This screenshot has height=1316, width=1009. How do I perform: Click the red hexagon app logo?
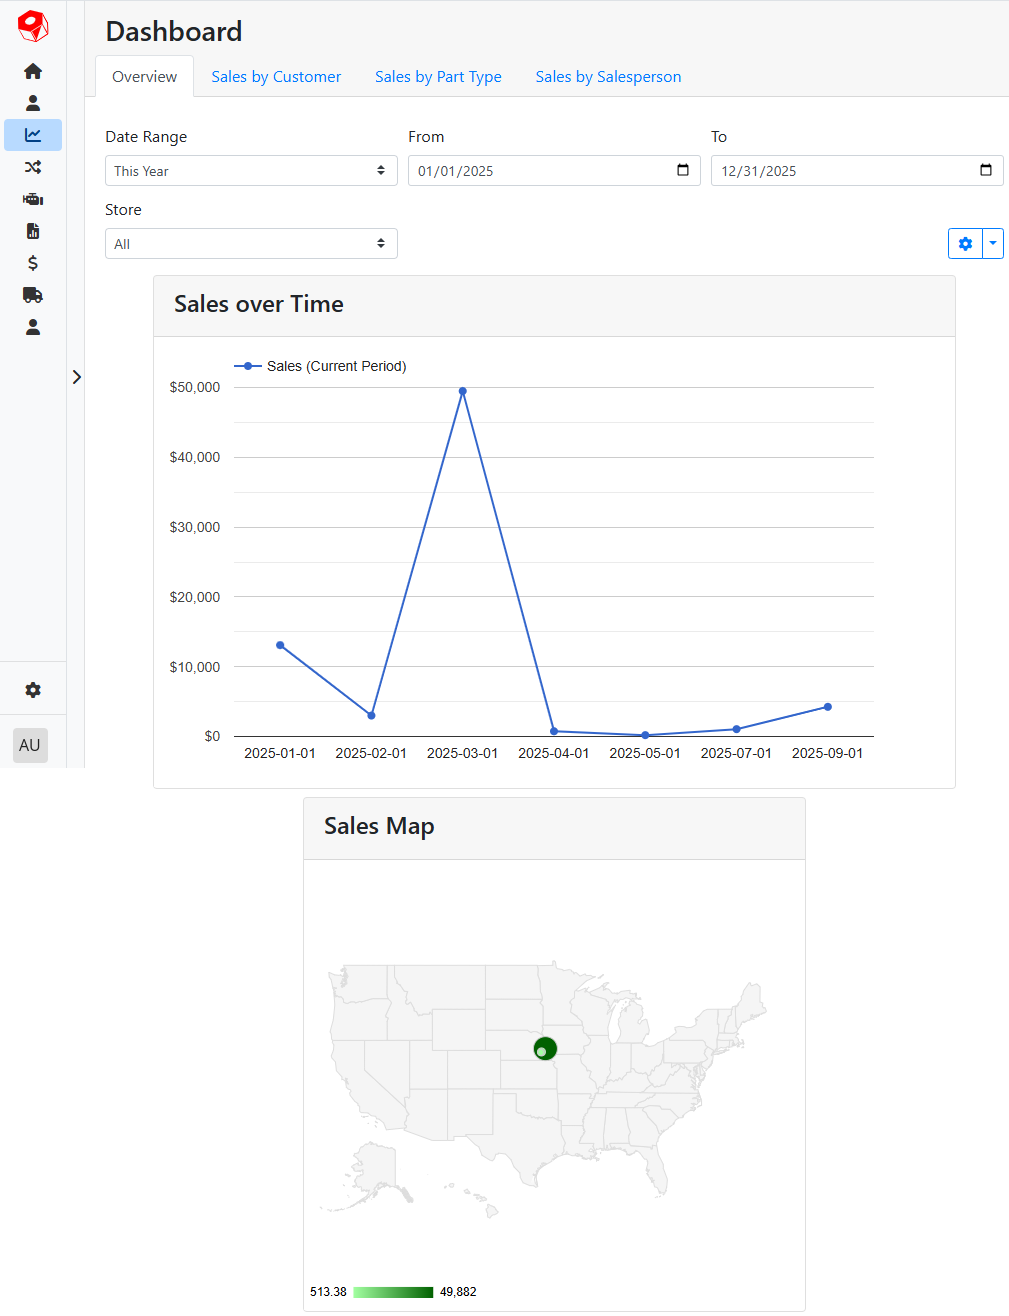(33, 26)
